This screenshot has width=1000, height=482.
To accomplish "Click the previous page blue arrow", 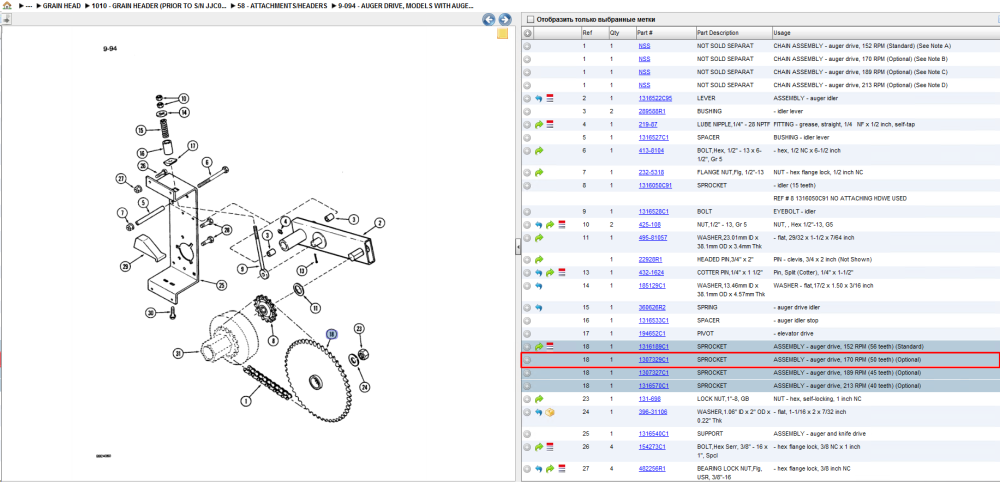I will [489, 19].
